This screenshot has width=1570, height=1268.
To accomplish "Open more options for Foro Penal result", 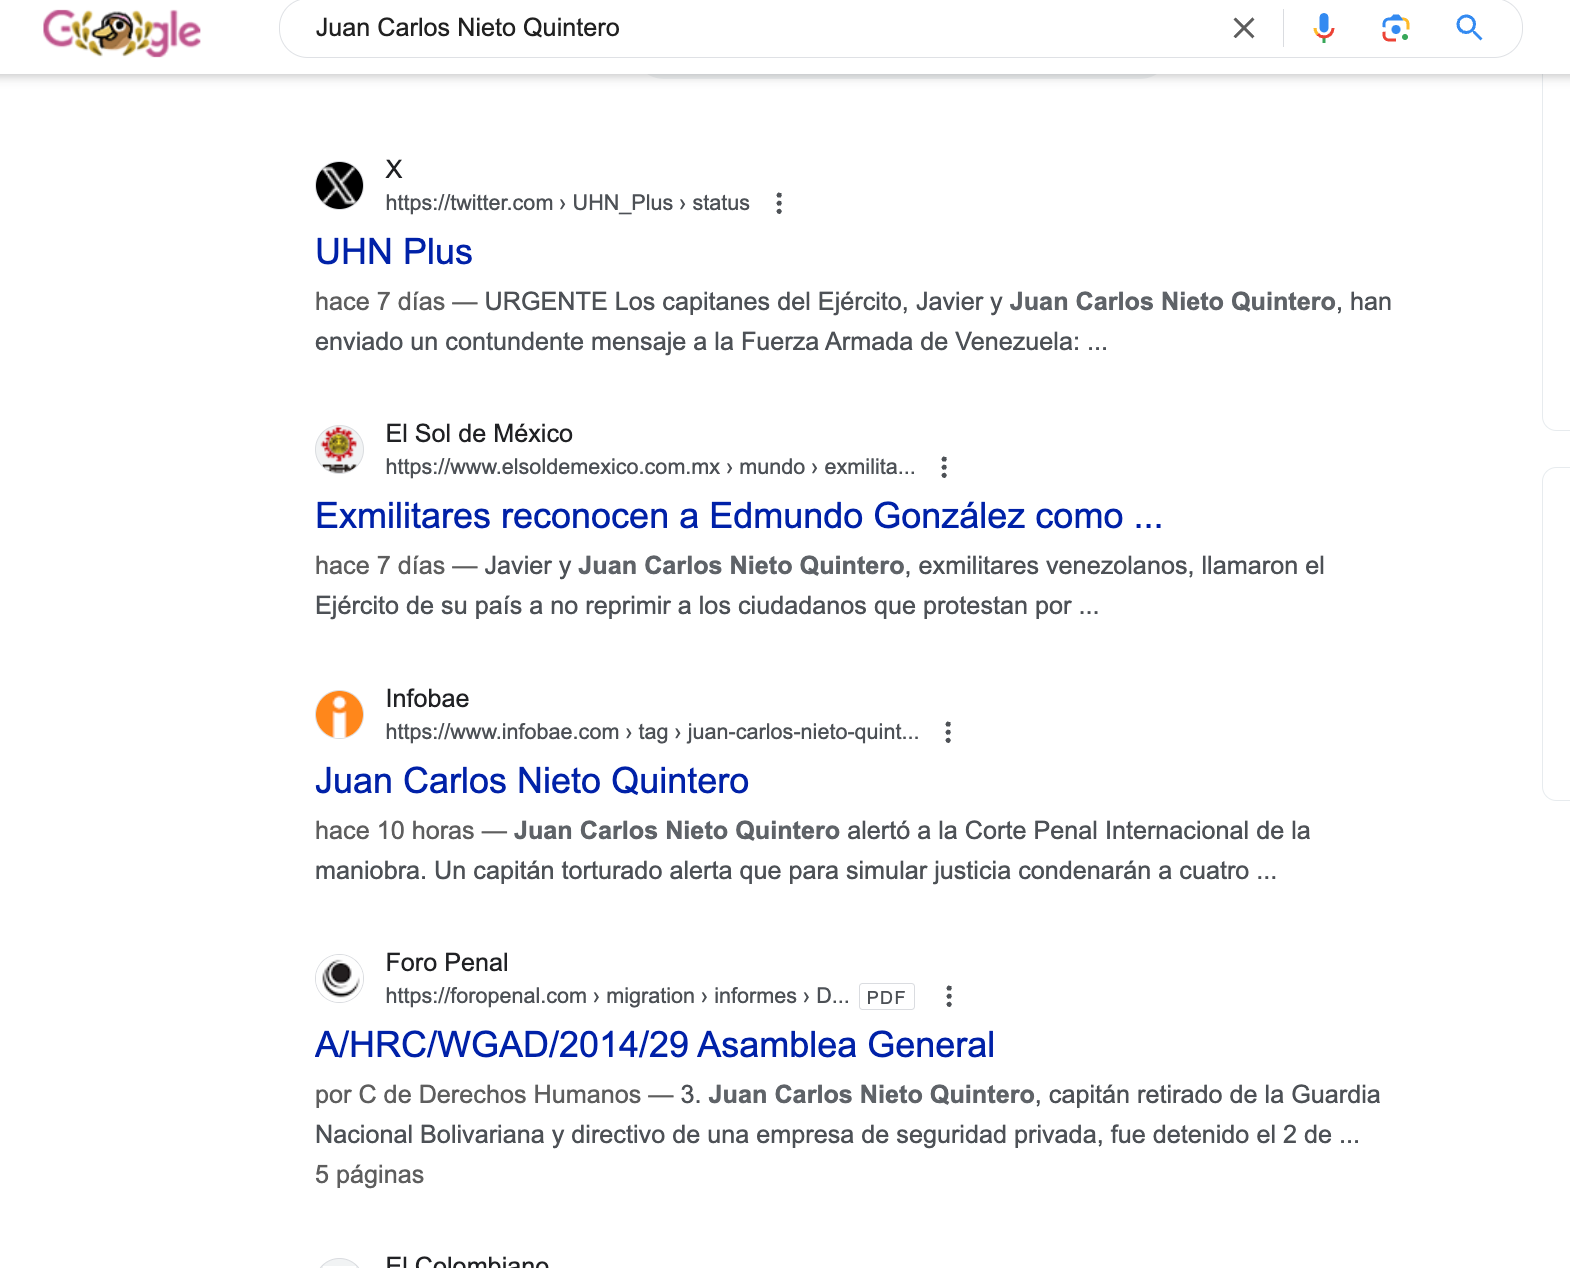I will click(948, 996).
